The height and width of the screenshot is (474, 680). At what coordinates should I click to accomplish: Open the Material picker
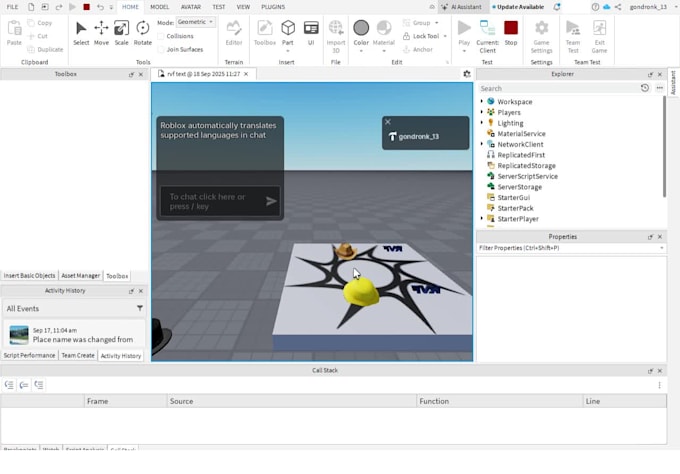point(384,33)
